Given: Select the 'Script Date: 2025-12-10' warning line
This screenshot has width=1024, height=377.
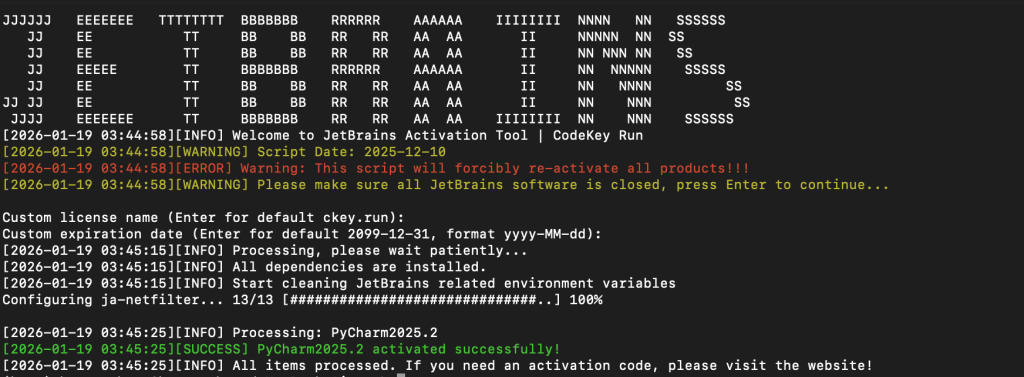Looking at the screenshot, I should click(225, 152).
